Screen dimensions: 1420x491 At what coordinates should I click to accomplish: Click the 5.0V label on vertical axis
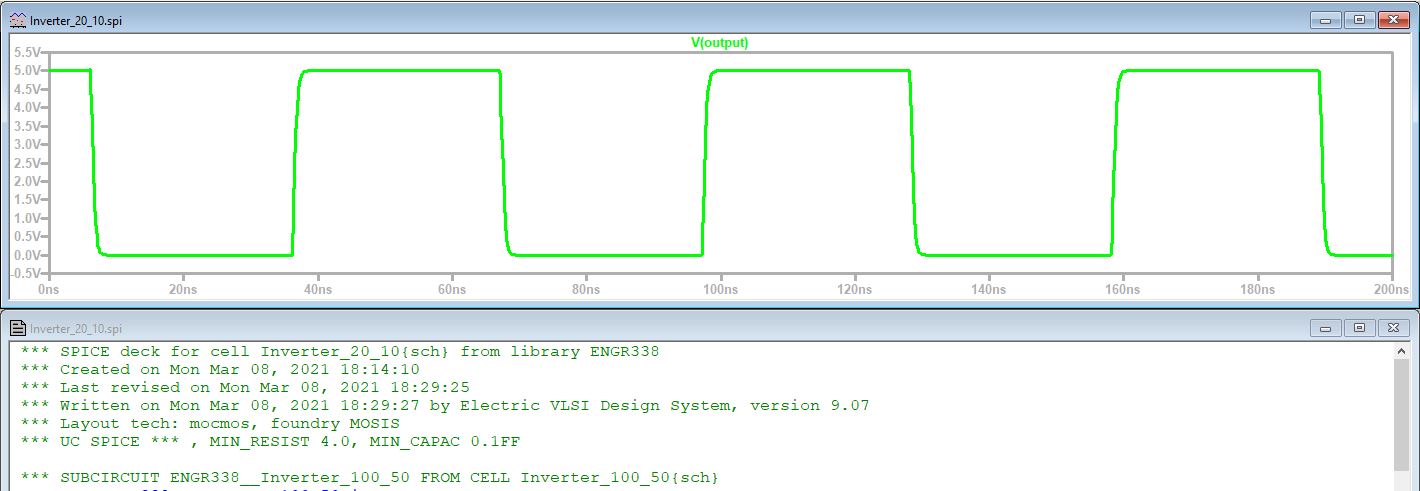click(27, 71)
